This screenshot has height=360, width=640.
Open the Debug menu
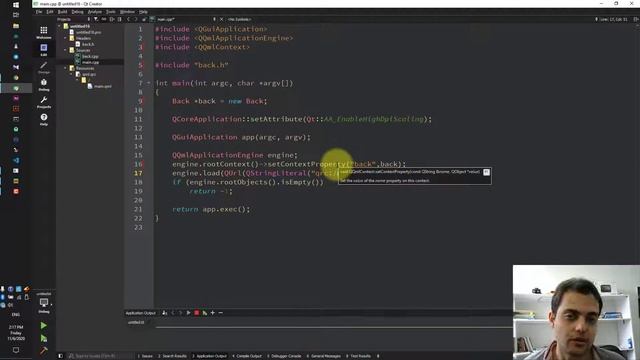pyautogui.click(x=77, y=12)
